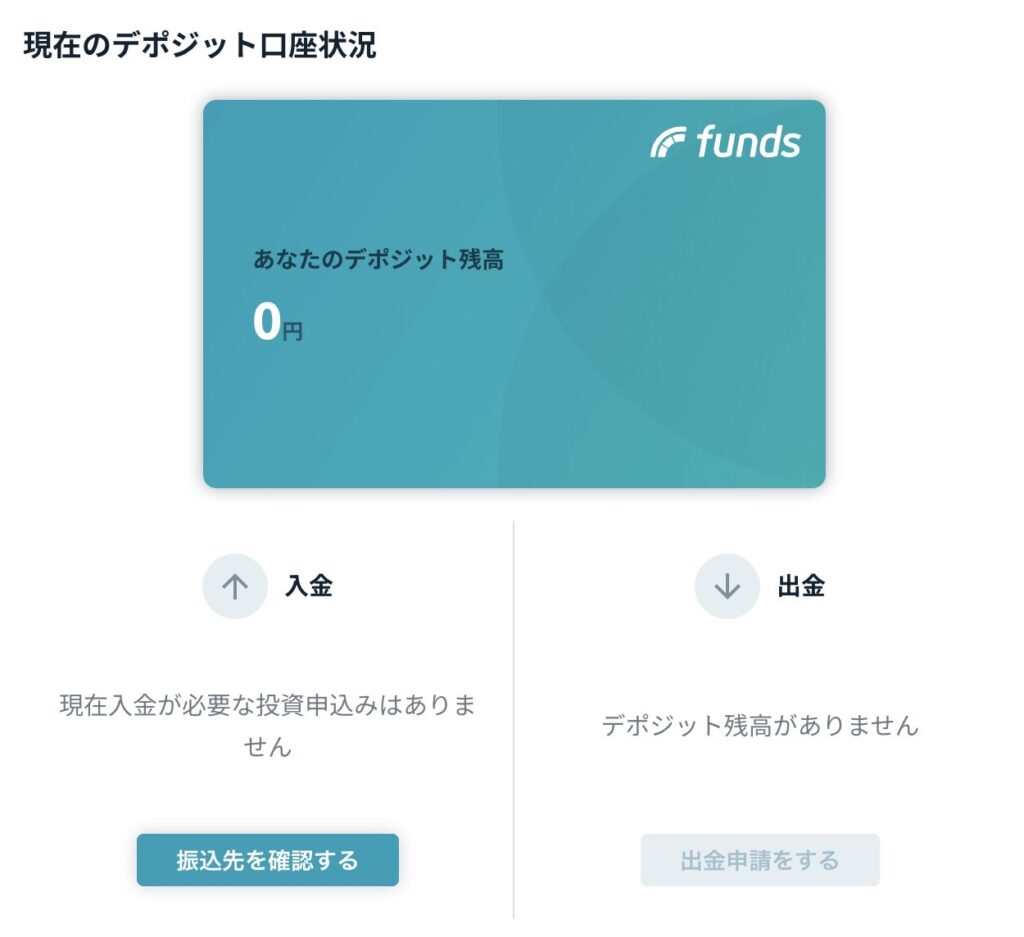Click the withdrawal down-arrow icon
Viewport: 1024px width, 937px height.
click(x=727, y=586)
